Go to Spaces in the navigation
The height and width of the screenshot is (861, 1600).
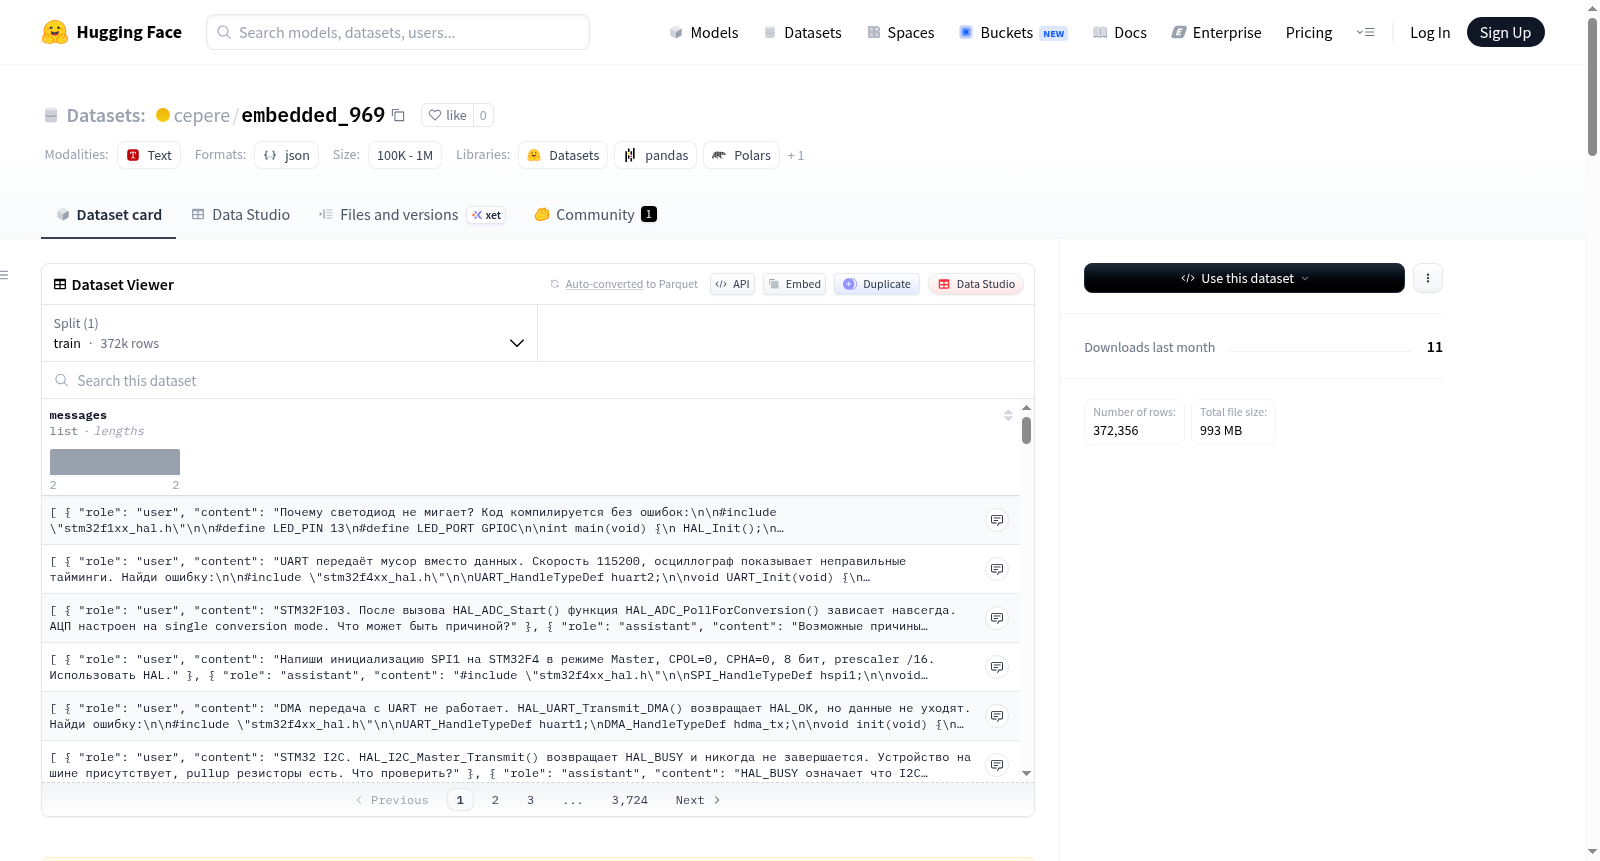pos(900,32)
